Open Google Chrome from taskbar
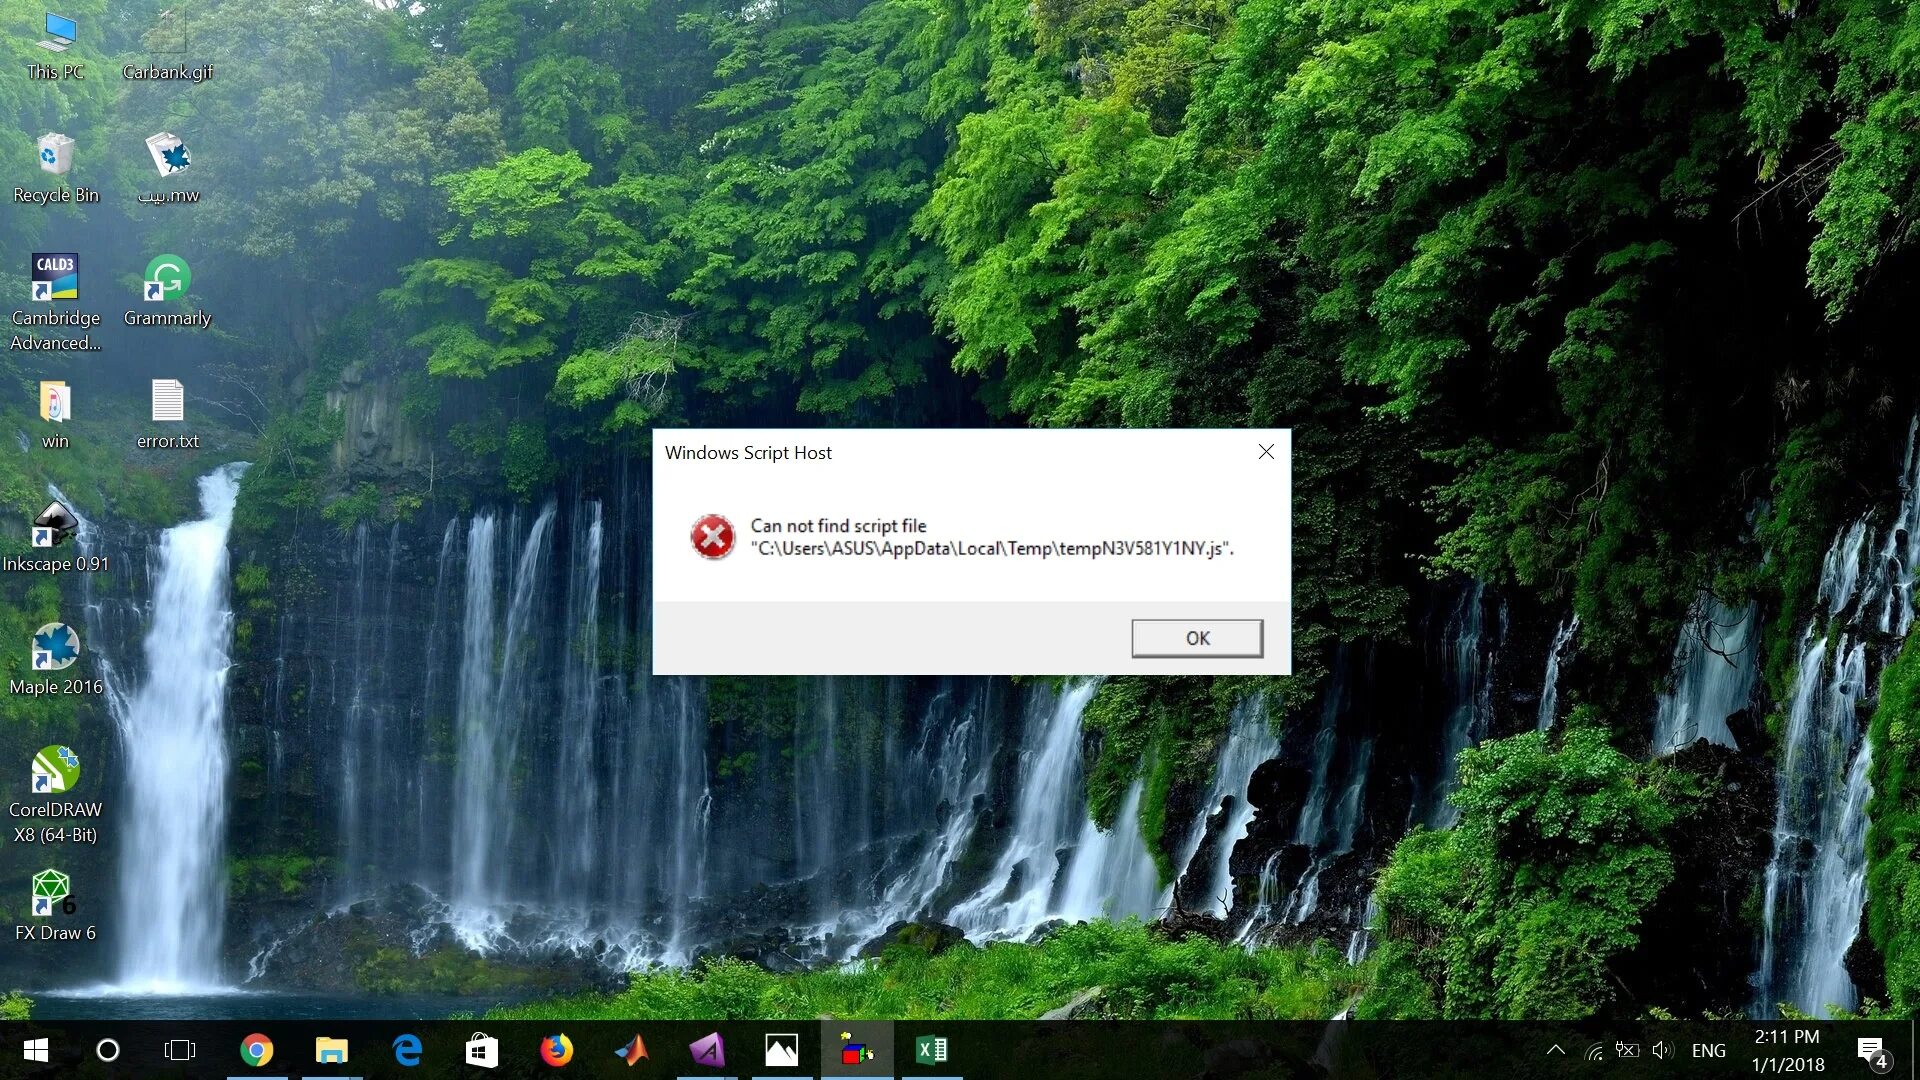The image size is (1920, 1080). click(257, 1050)
